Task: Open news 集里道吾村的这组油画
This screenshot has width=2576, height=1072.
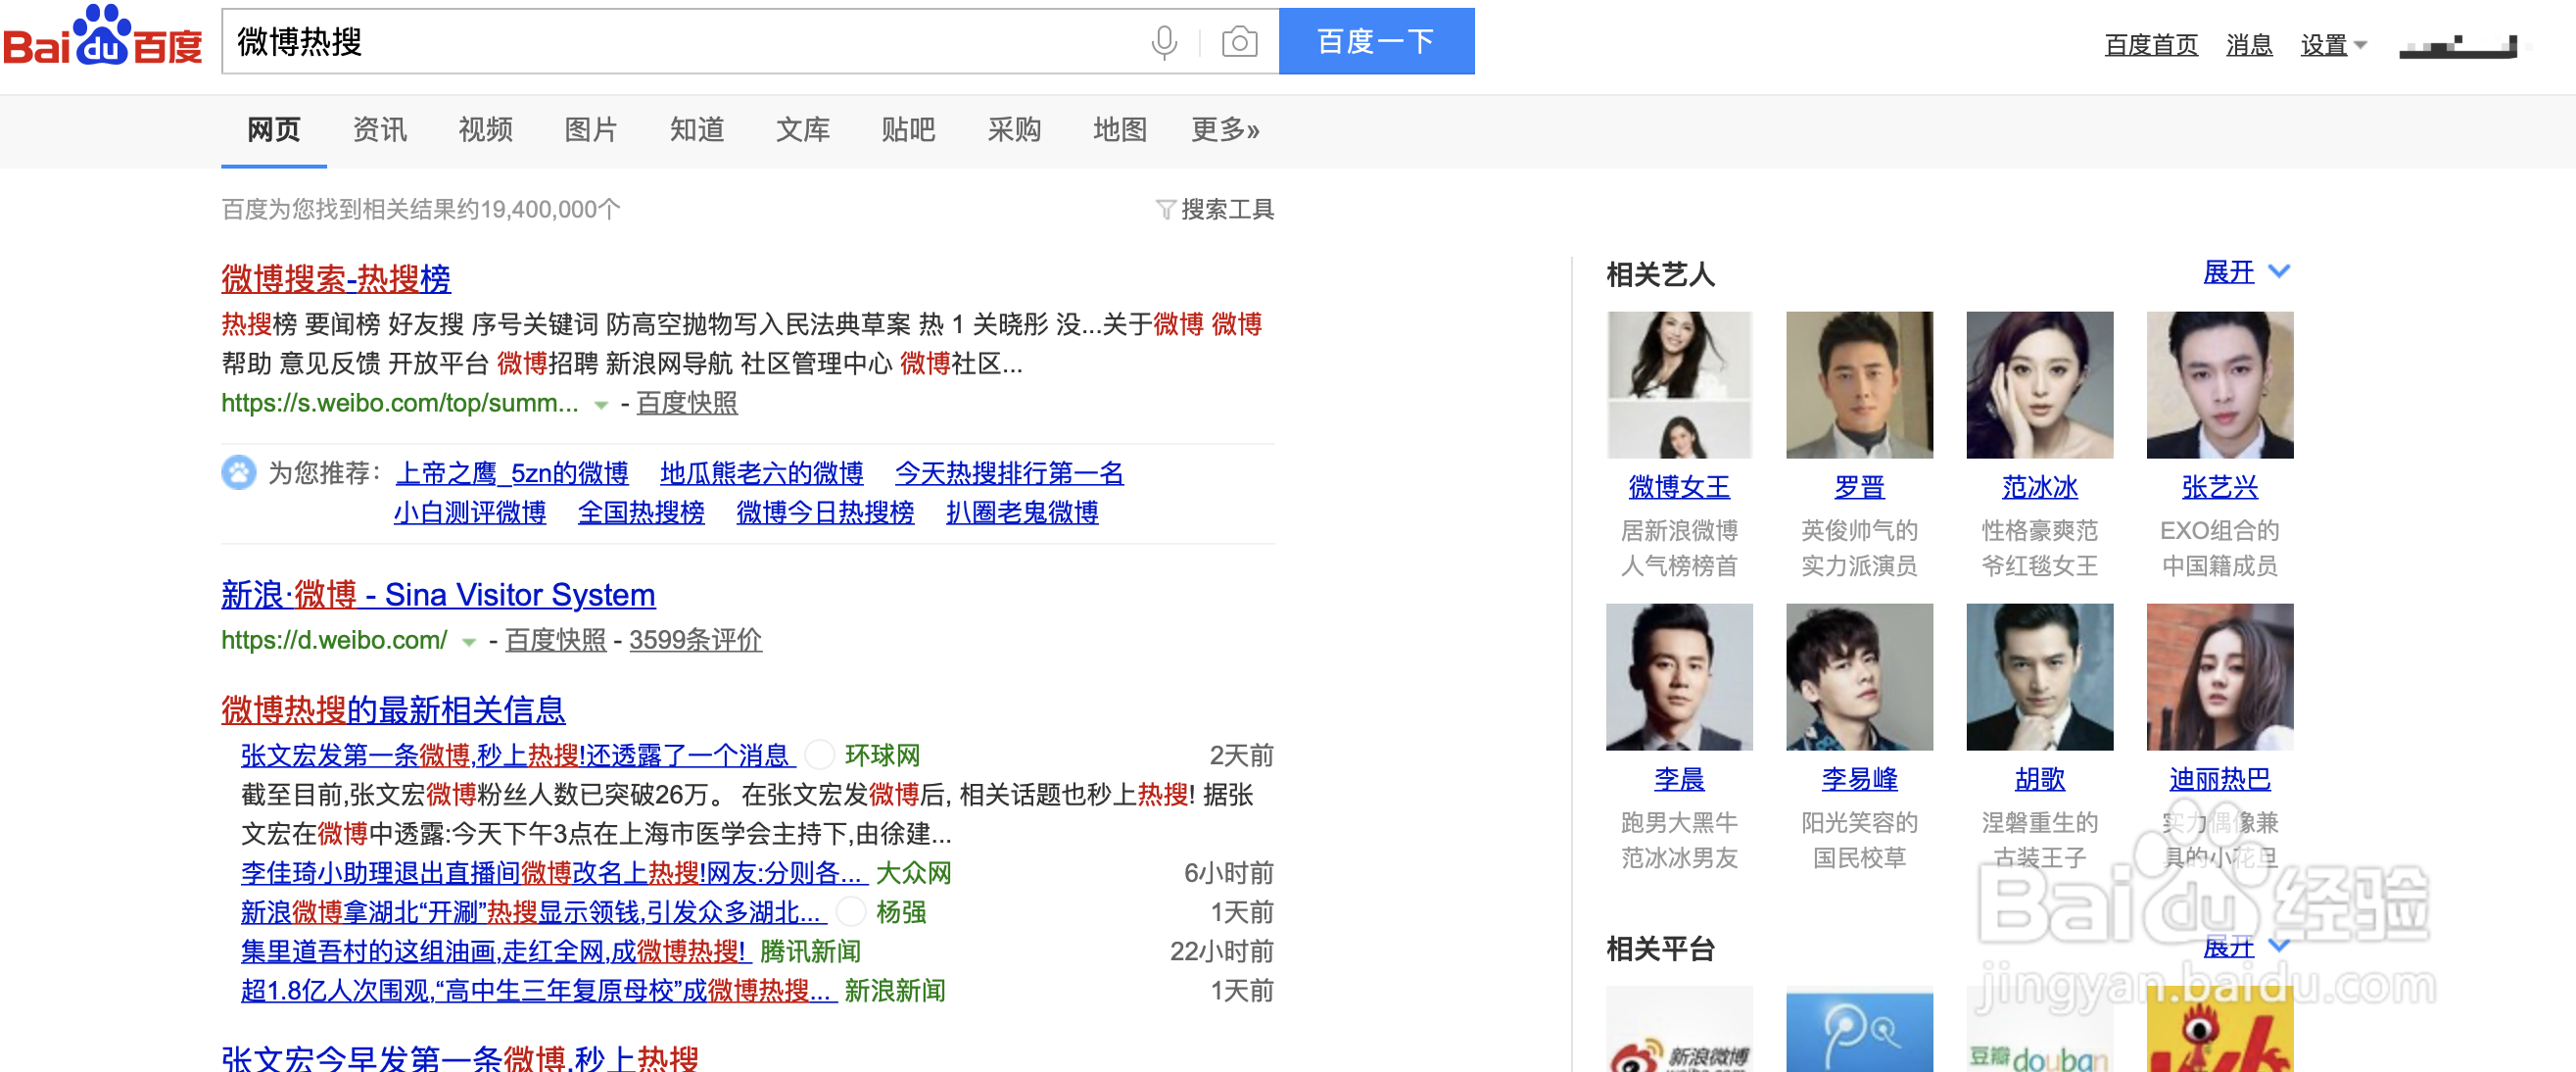Action: point(495,951)
